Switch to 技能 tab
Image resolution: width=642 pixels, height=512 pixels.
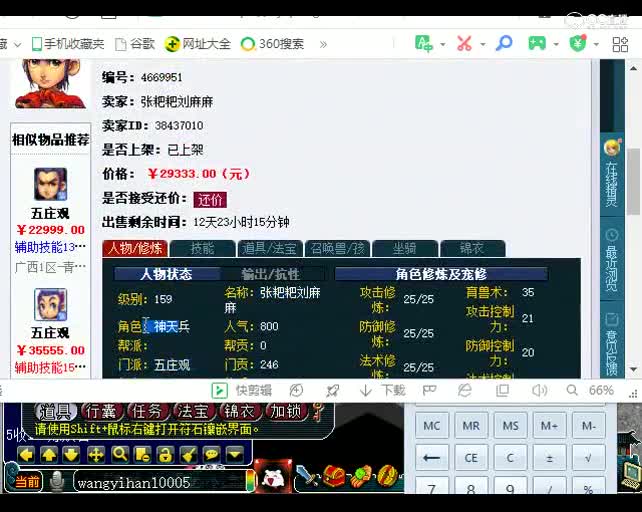click(202, 249)
